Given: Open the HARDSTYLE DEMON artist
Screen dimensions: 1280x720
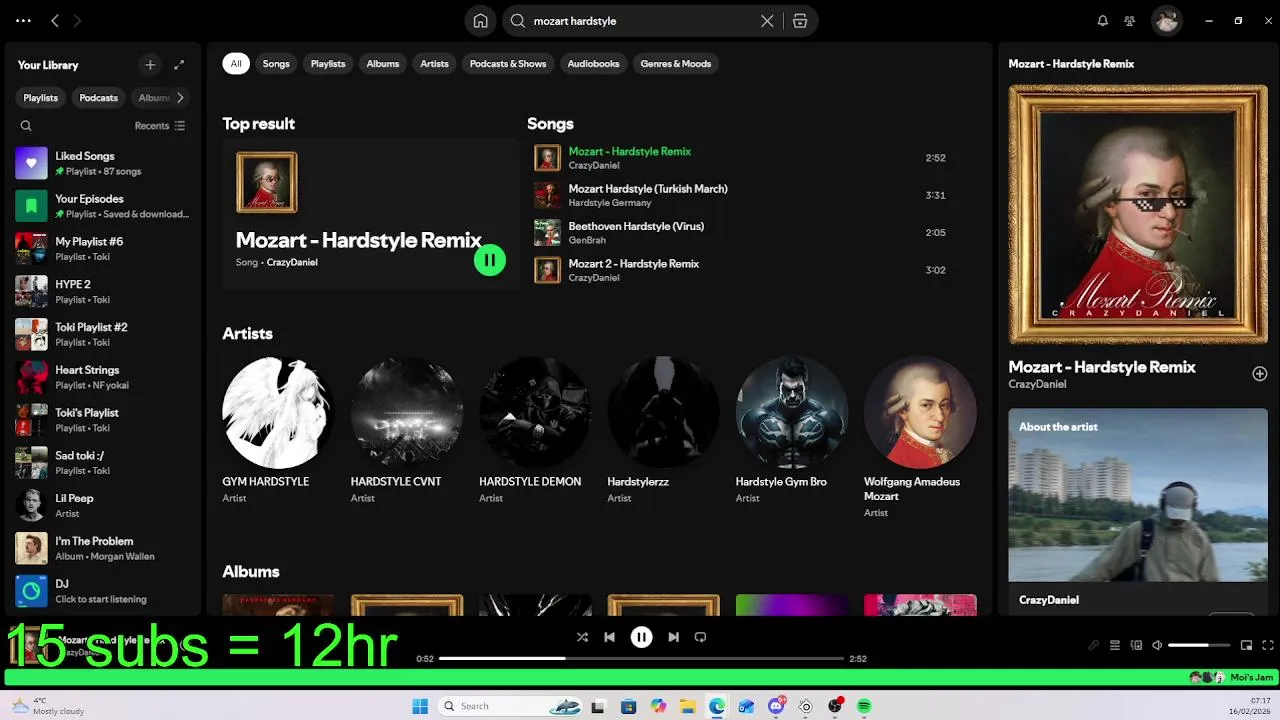Looking at the screenshot, I should 535,431.
